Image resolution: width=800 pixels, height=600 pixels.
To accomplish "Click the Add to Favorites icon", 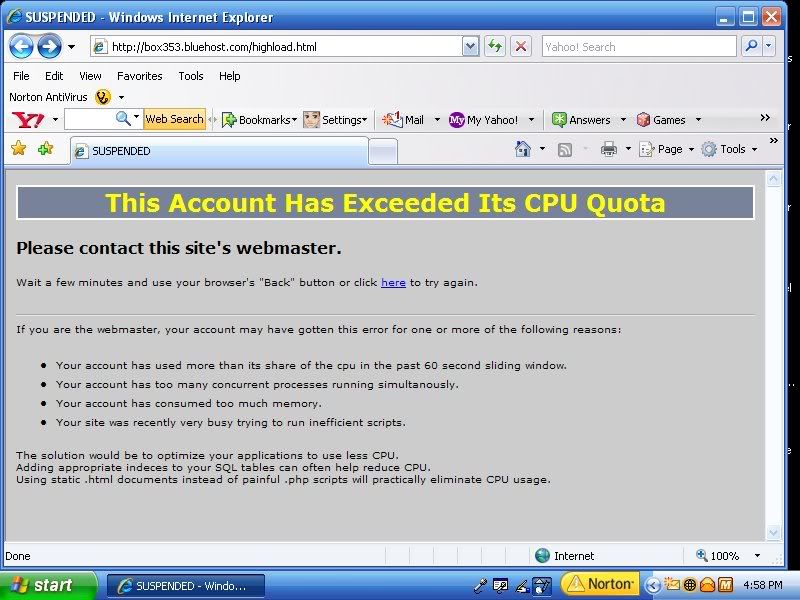I will [45, 149].
